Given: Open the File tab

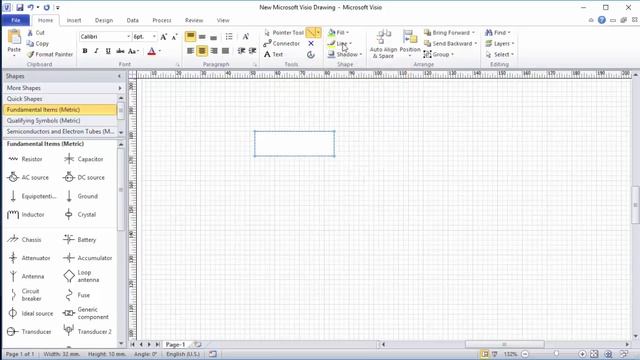Looking at the screenshot, I should coord(16,20).
